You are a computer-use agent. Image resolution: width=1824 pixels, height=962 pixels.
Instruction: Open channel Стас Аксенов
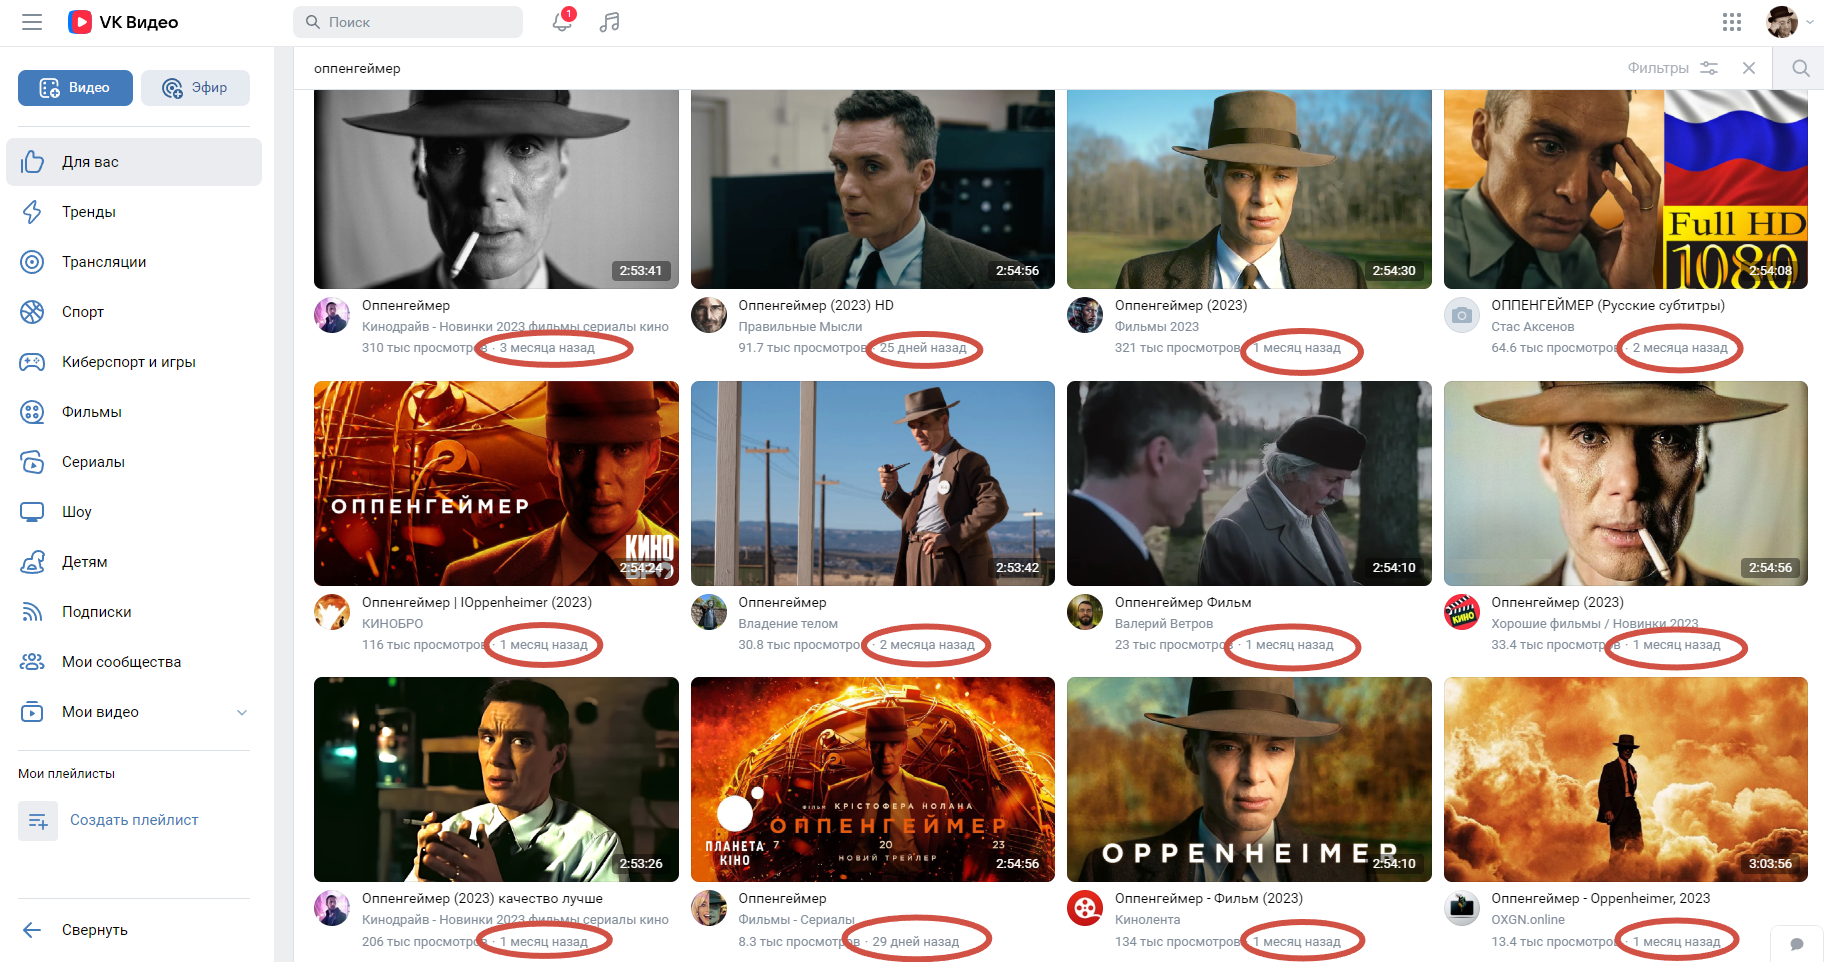[1533, 326]
